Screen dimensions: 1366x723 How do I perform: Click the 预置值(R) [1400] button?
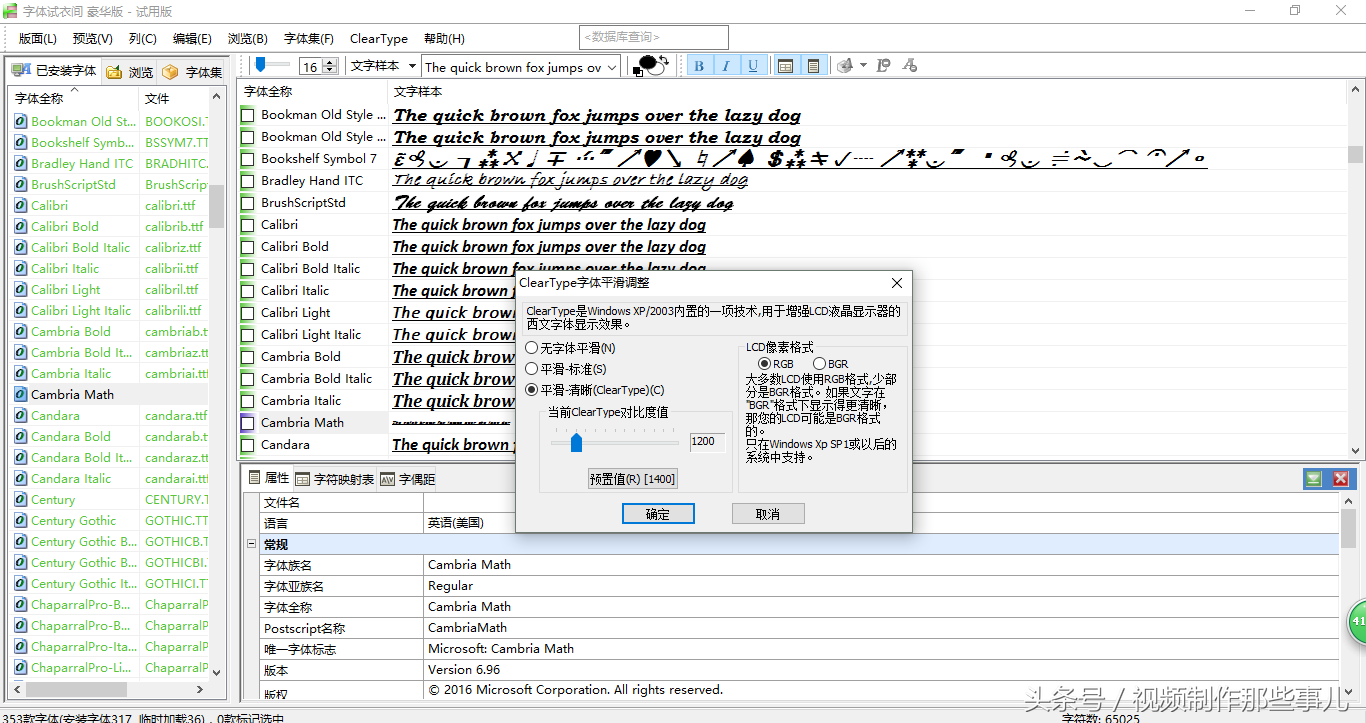pyautogui.click(x=632, y=479)
